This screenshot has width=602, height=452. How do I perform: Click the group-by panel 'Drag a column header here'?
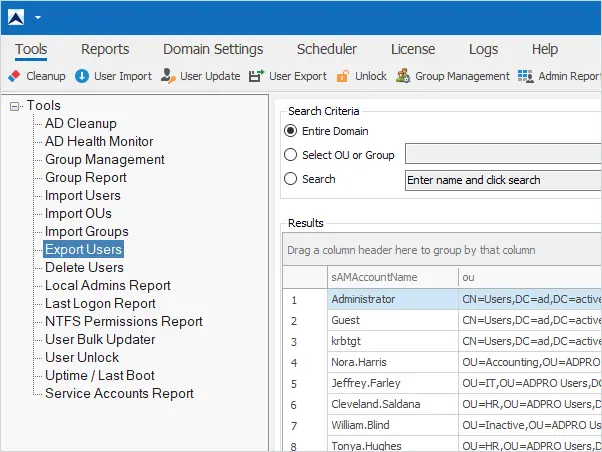pyautogui.click(x=442, y=250)
